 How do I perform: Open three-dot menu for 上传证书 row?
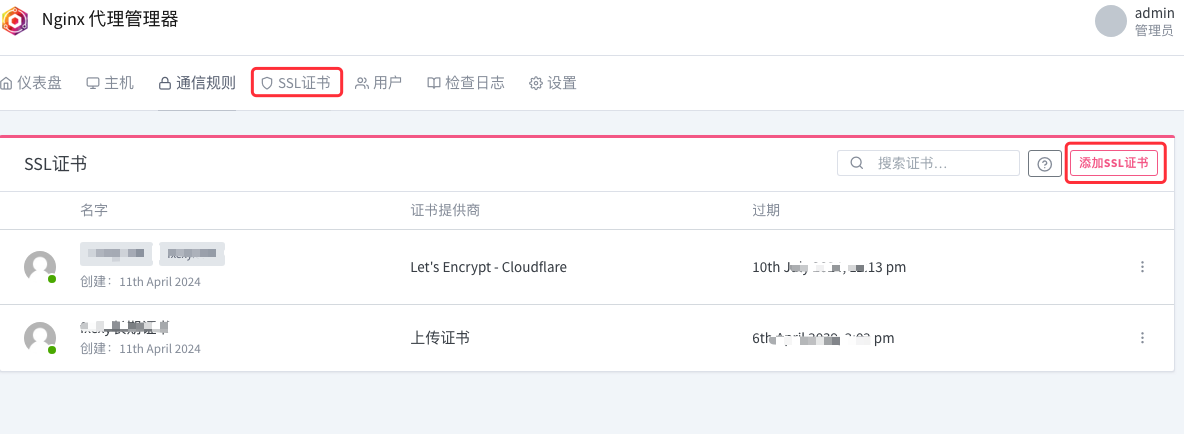pyautogui.click(x=1142, y=337)
